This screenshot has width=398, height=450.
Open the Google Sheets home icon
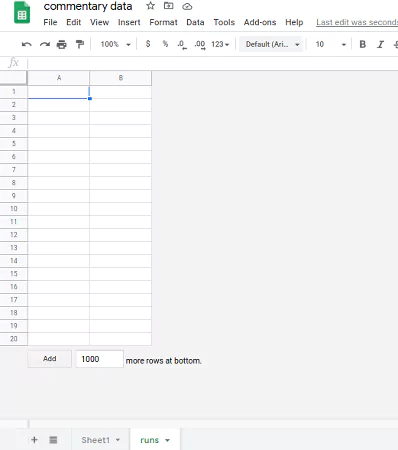tap(22, 13)
